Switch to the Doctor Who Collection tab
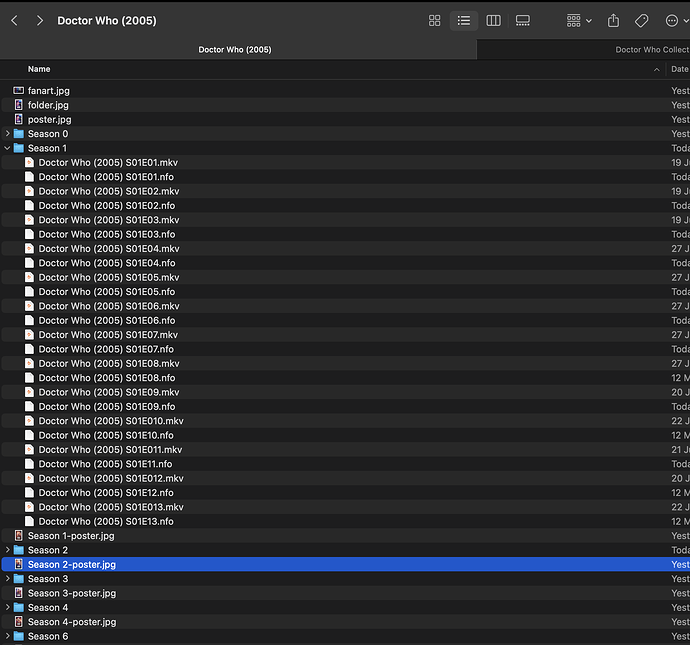 pyautogui.click(x=584, y=50)
